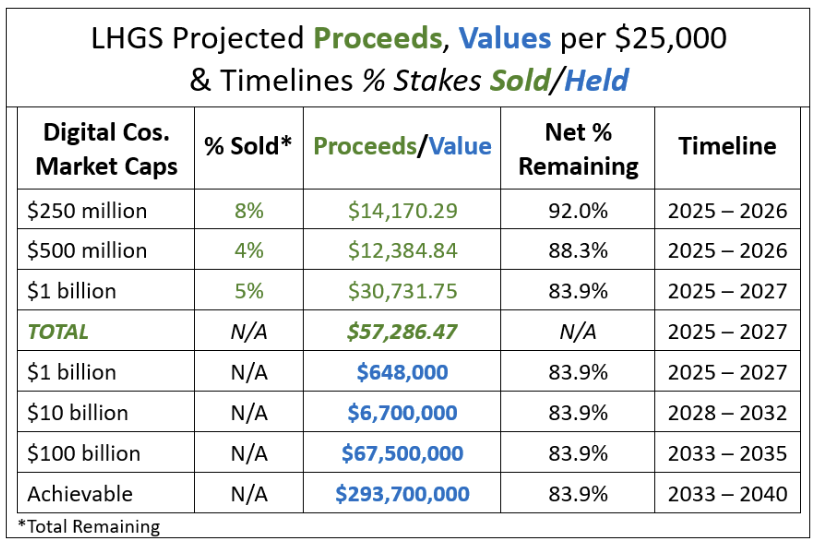Screen dimensions: 817x545
Task: Select the $293,700,000 value cell
Action: pos(402,493)
